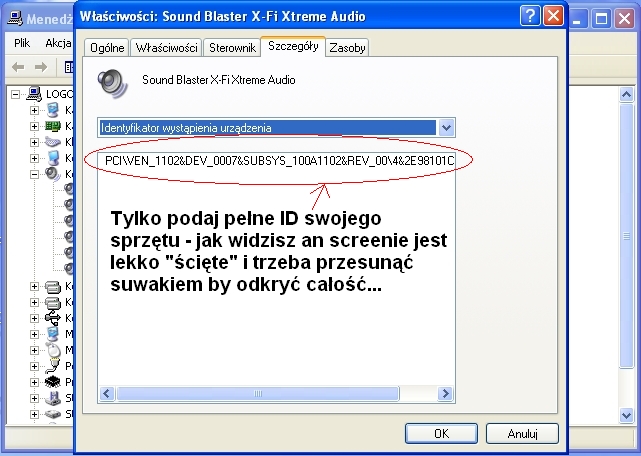The width and height of the screenshot is (641, 456).
Task: Expand the processor category node
Action: pos(34,382)
